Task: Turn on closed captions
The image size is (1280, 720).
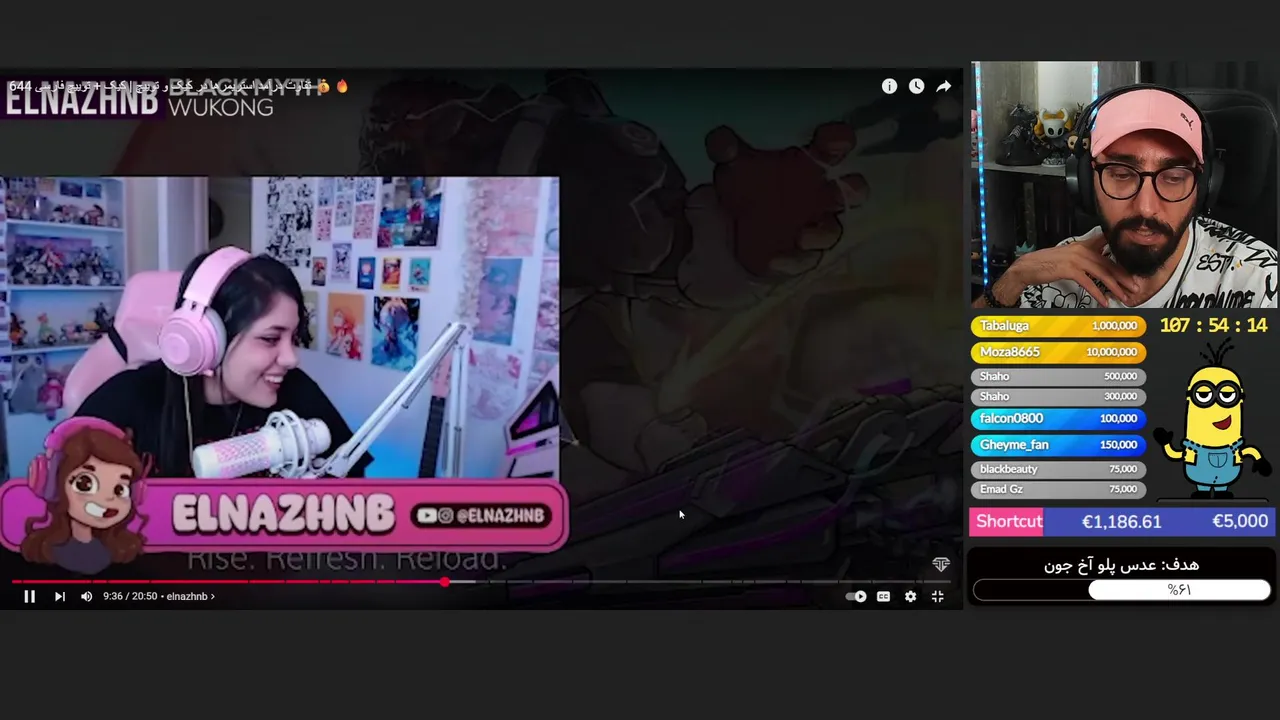Action: (883, 596)
